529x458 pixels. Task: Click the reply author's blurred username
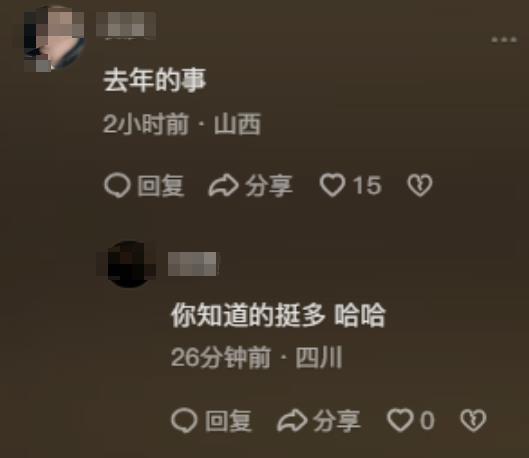193,264
